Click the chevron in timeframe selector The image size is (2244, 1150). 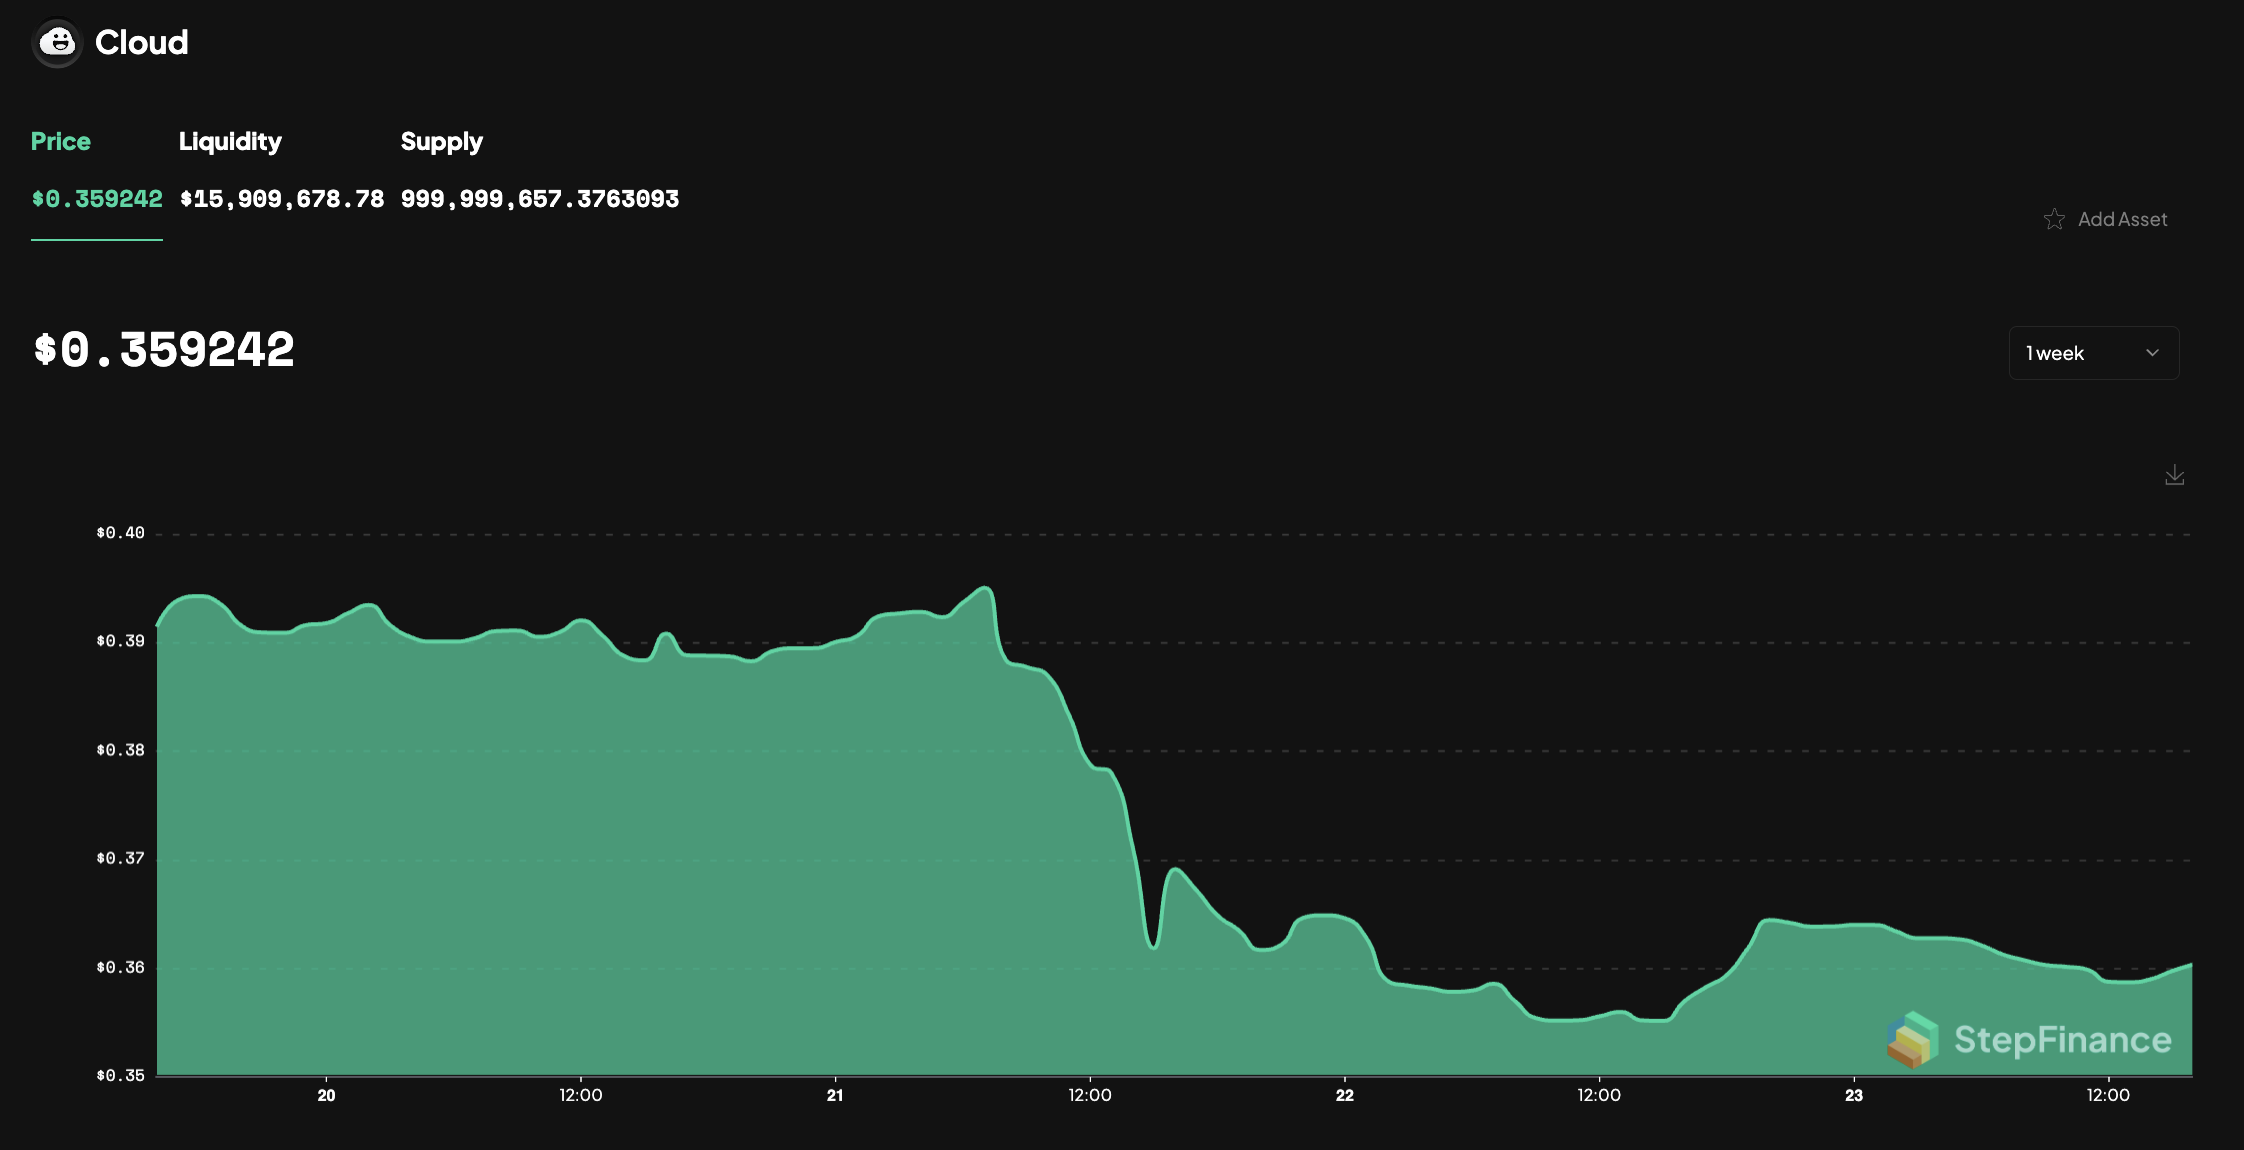(x=2152, y=353)
